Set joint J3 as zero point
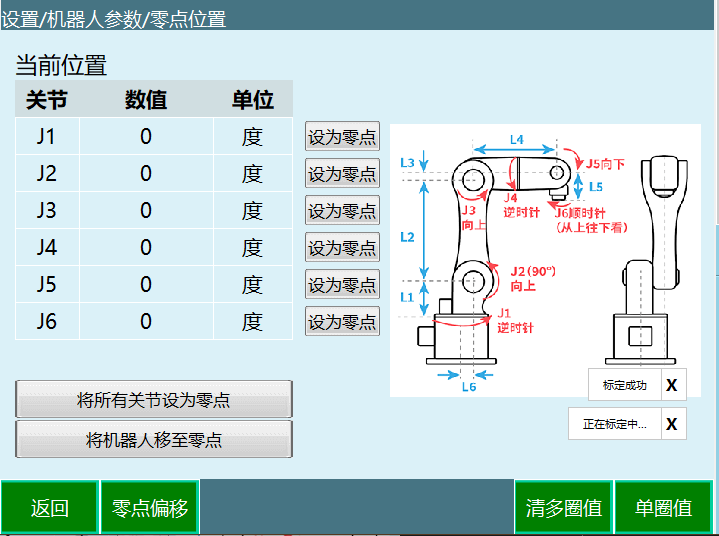The width and height of the screenshot is (719, 536). [342, 211]
